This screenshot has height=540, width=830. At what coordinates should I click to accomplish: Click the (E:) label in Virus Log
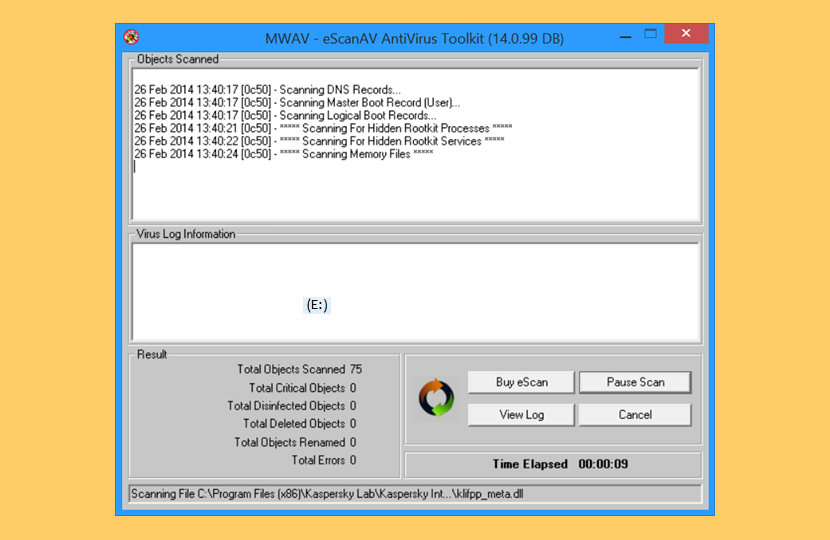pyautogui.click(x=317, y=306)
